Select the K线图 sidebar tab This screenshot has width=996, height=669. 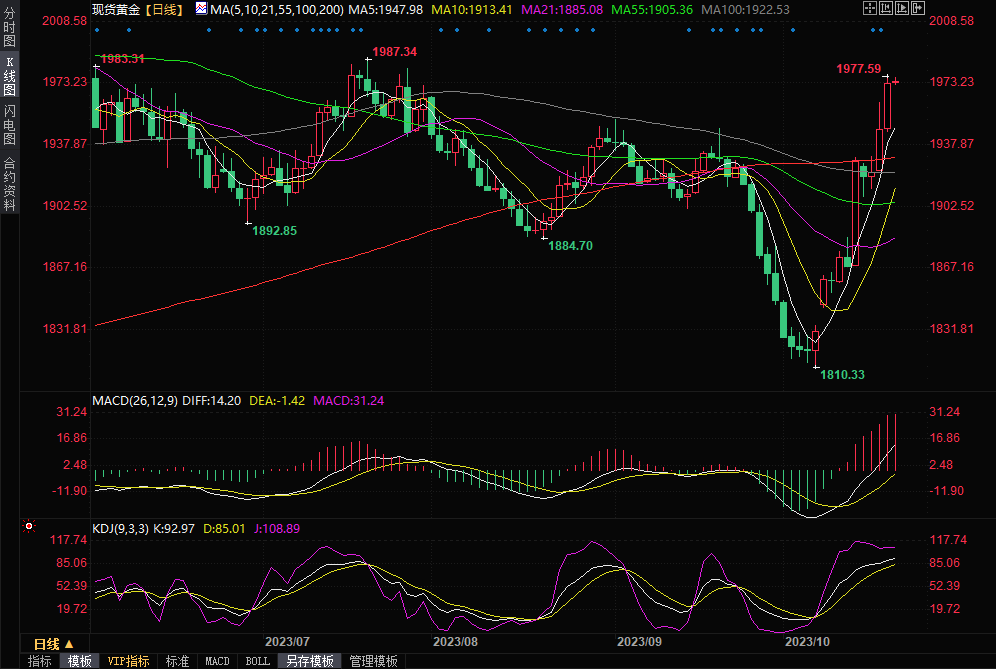pyautogui.click(x=10, y=82)
